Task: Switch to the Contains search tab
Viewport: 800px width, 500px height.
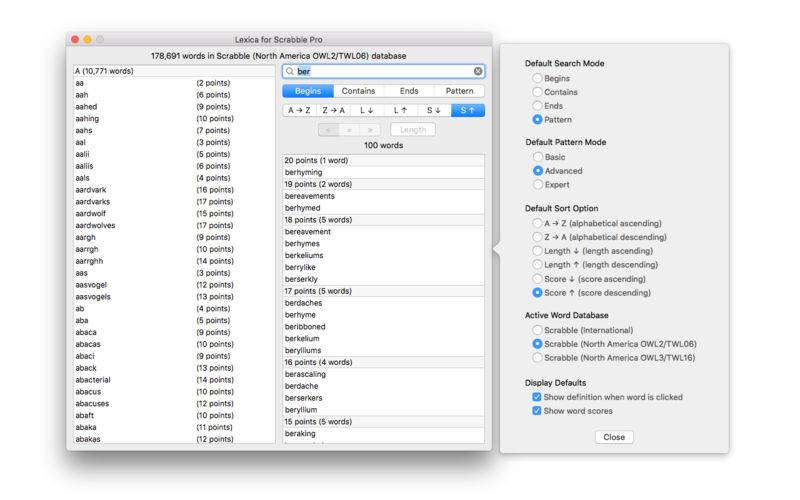Action: pyautogui.click(x=358, y=91)
